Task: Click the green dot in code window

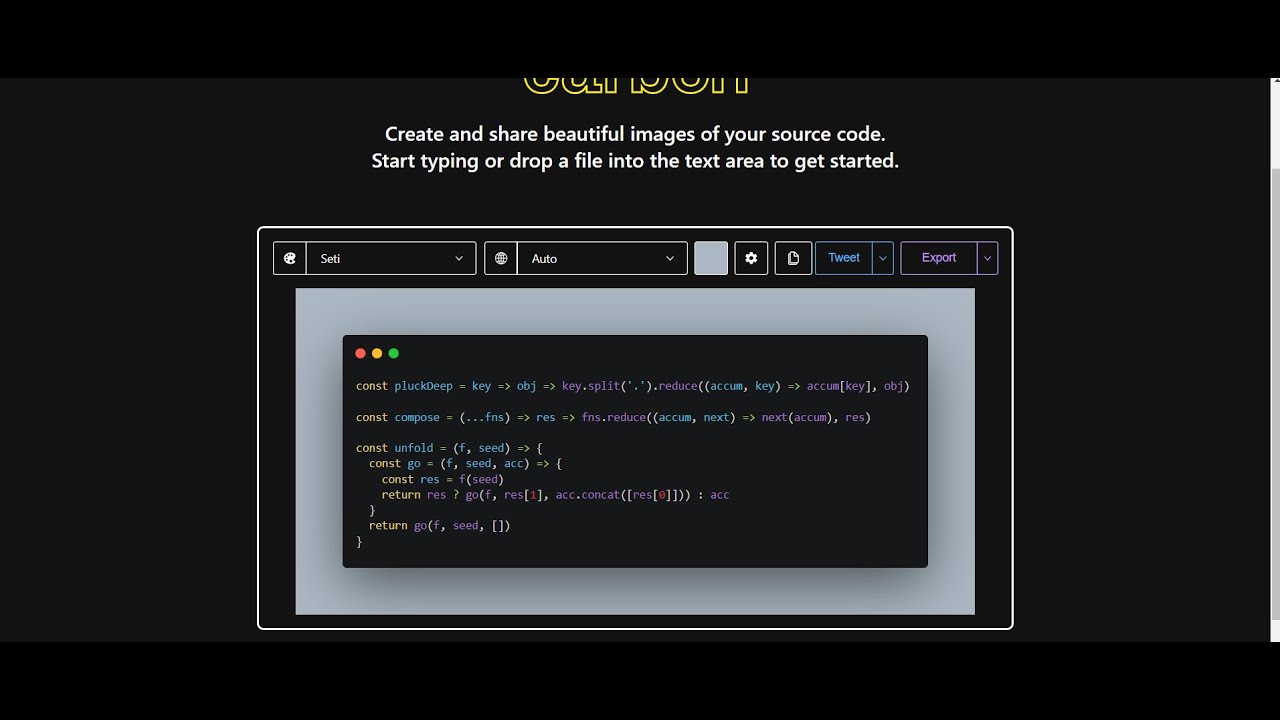Action: (394, 353)
